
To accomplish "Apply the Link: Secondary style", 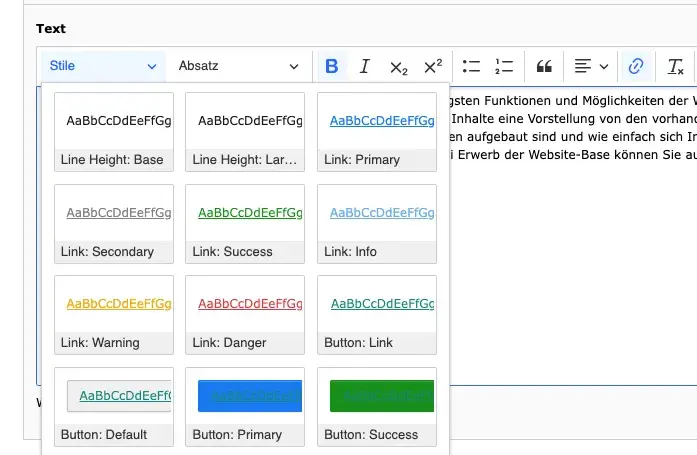I will click(x=114, y=223).
